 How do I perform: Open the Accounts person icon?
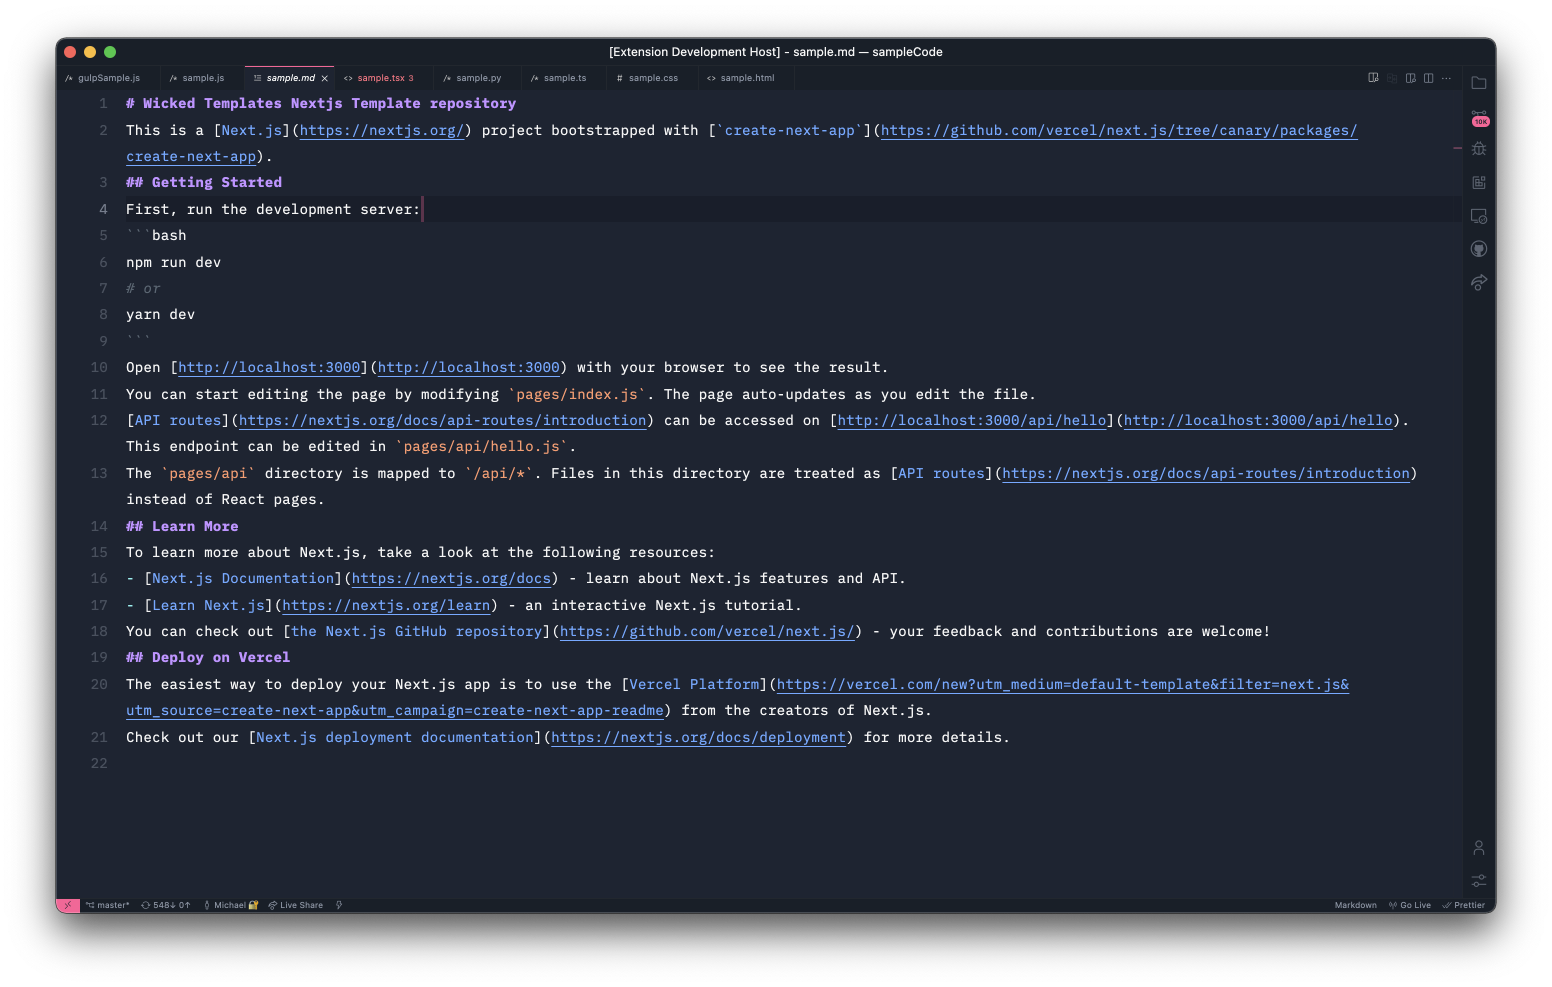point(1478,847)
